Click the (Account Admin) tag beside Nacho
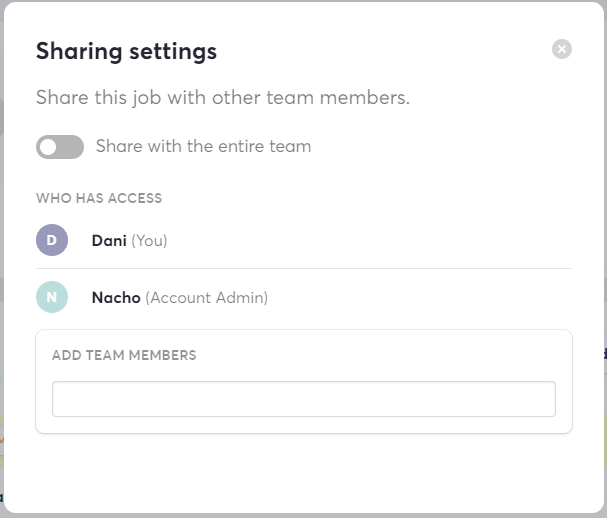 (207, 298)
